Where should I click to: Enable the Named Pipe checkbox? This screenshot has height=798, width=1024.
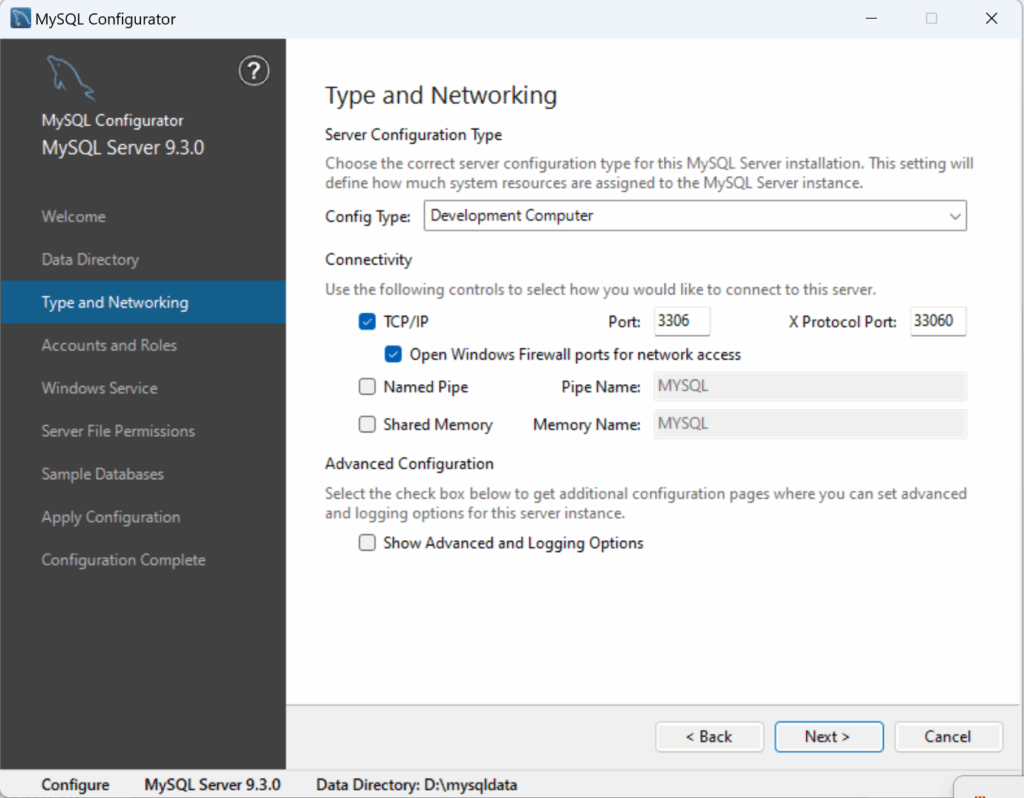(x=367, y=387)
